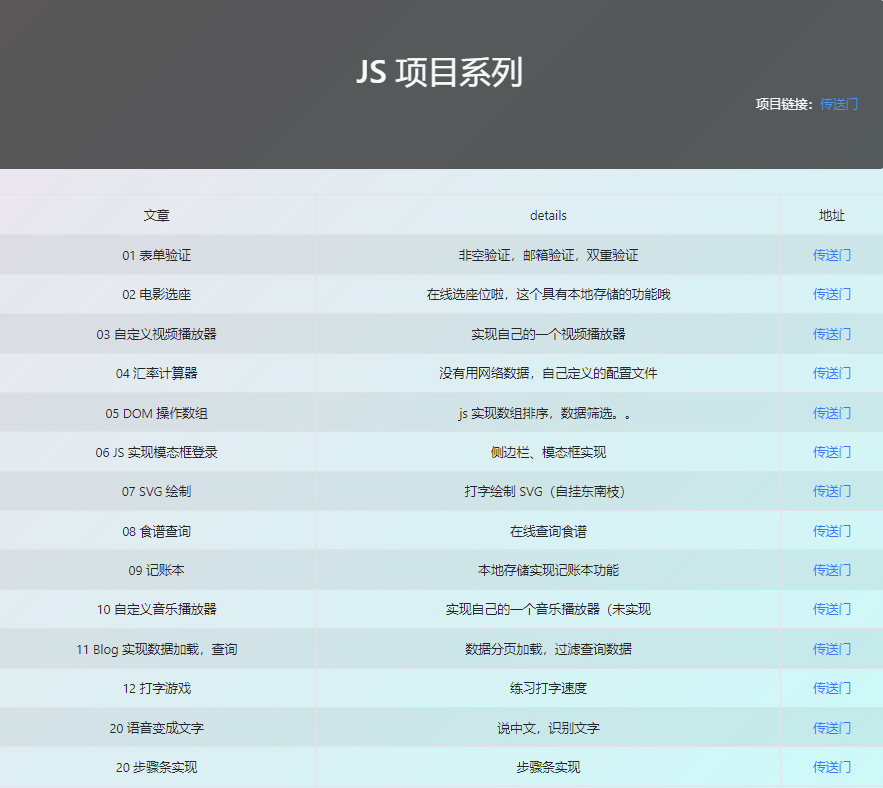Open the 项目链接 传送门 link in the header

click(x=838, y=104)
